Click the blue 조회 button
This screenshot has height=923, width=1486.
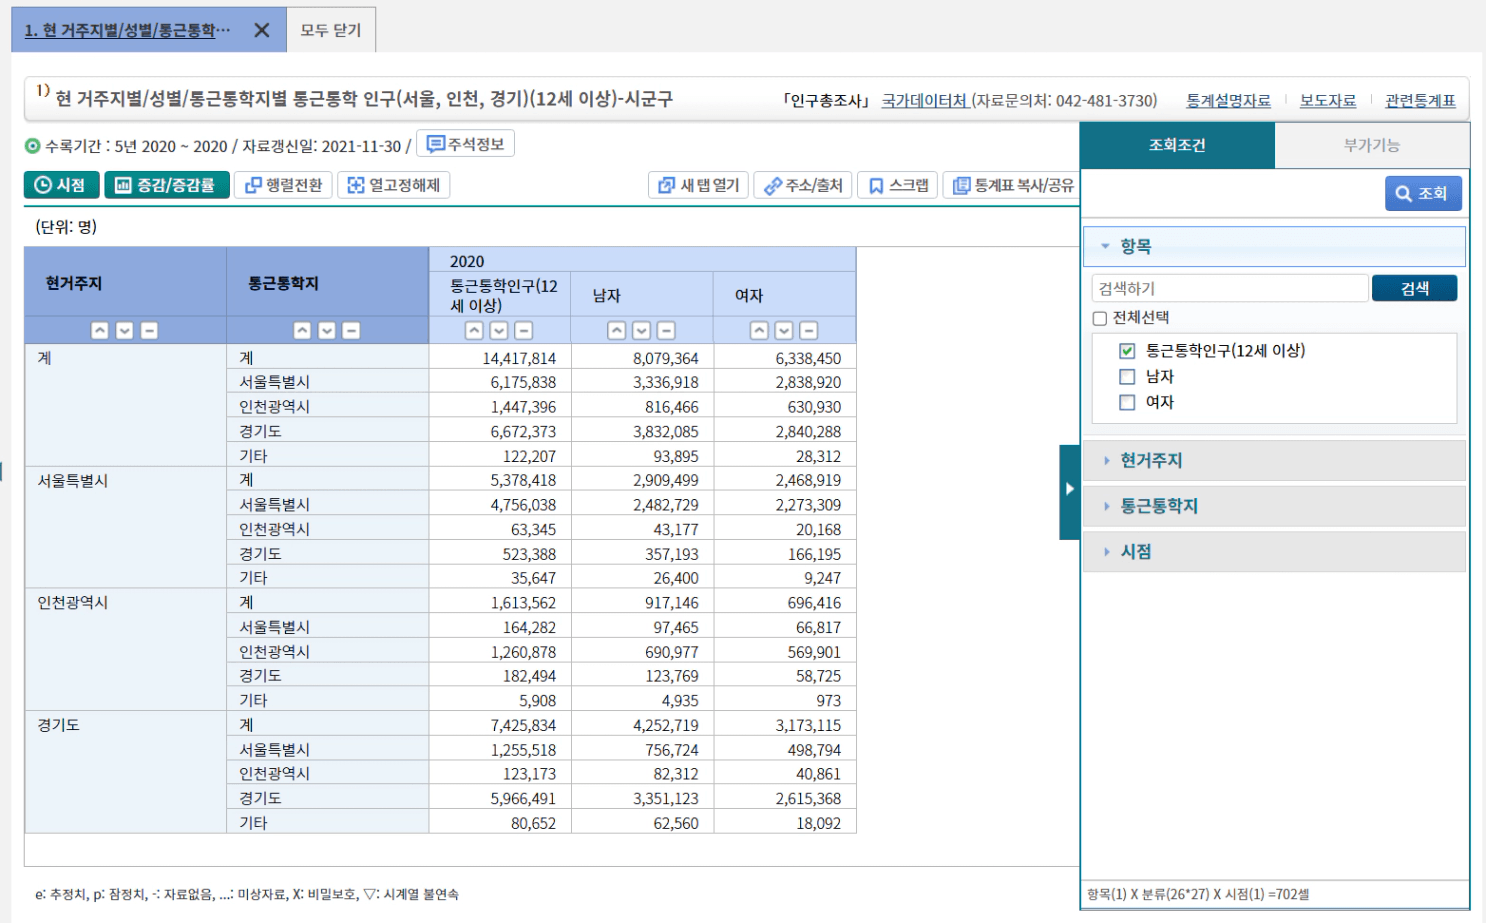tap(1423, 193)
